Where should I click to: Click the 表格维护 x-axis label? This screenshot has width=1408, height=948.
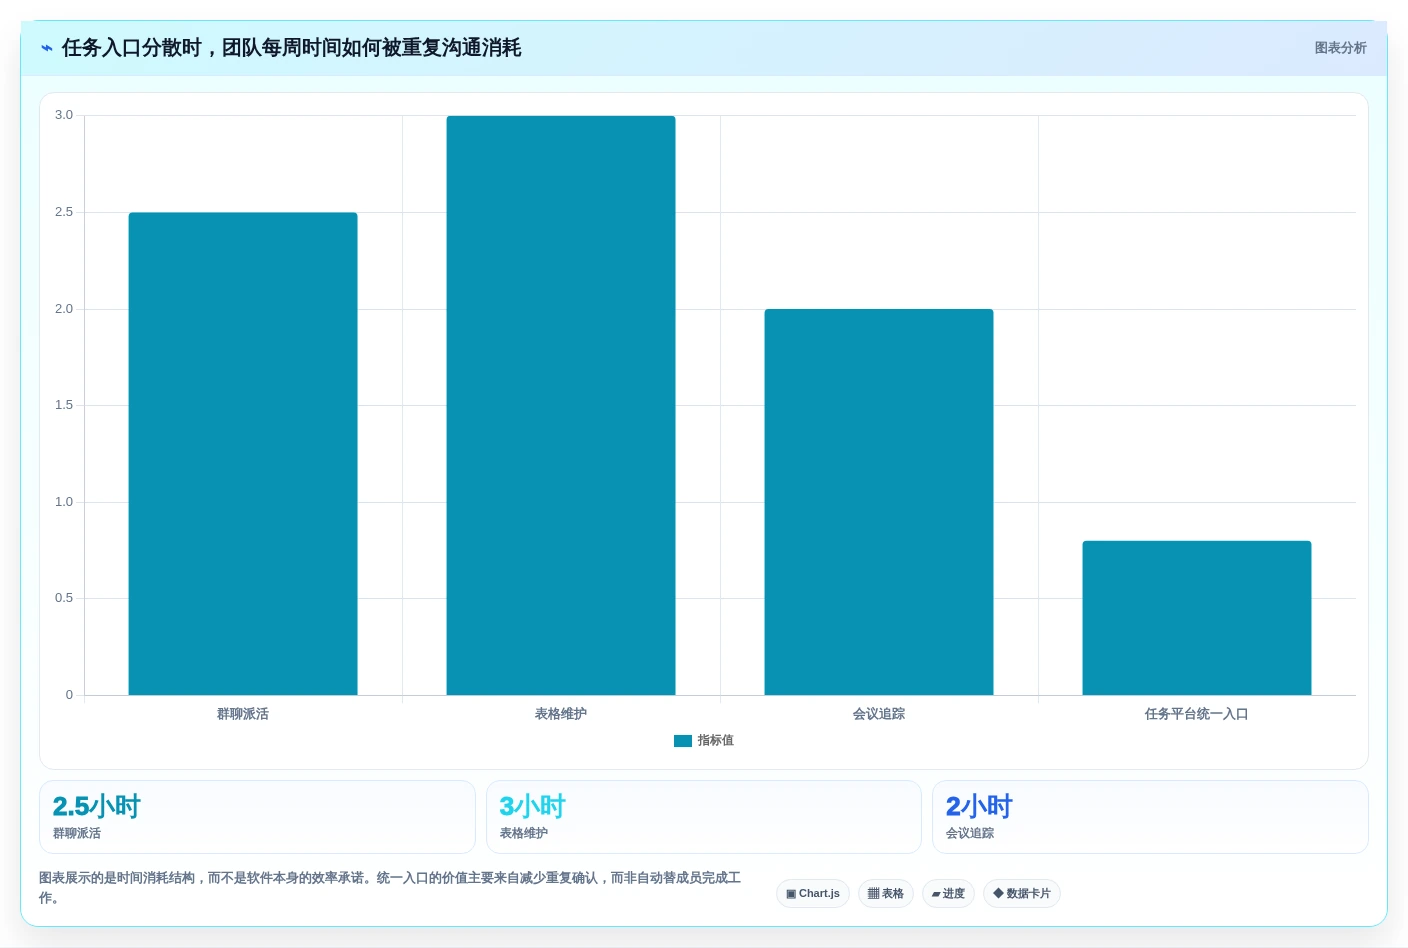click(561, 714)
